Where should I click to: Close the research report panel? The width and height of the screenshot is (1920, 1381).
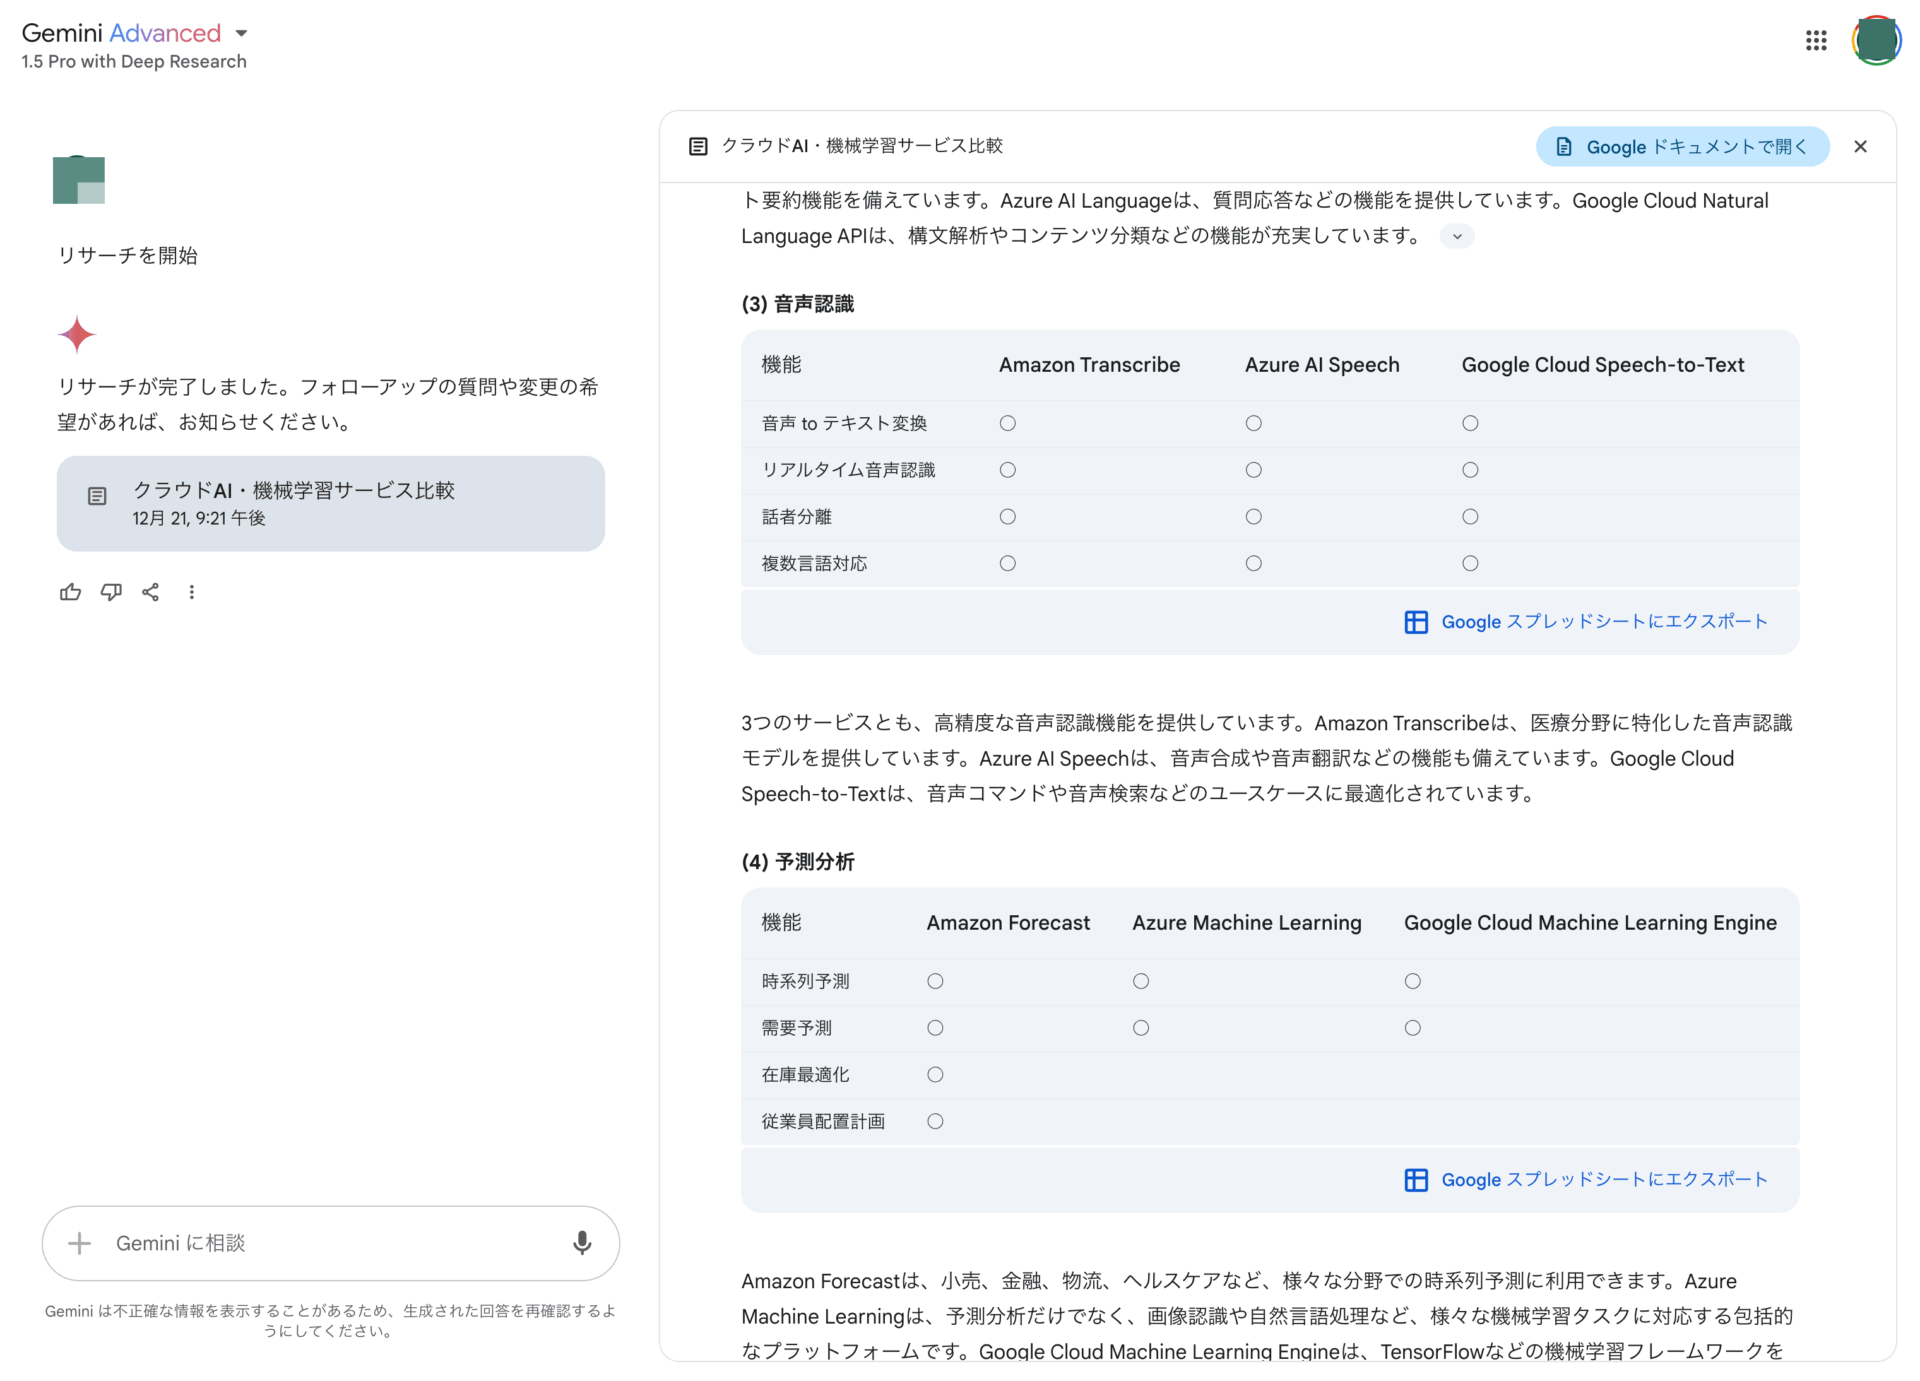tap(1860, 147)
